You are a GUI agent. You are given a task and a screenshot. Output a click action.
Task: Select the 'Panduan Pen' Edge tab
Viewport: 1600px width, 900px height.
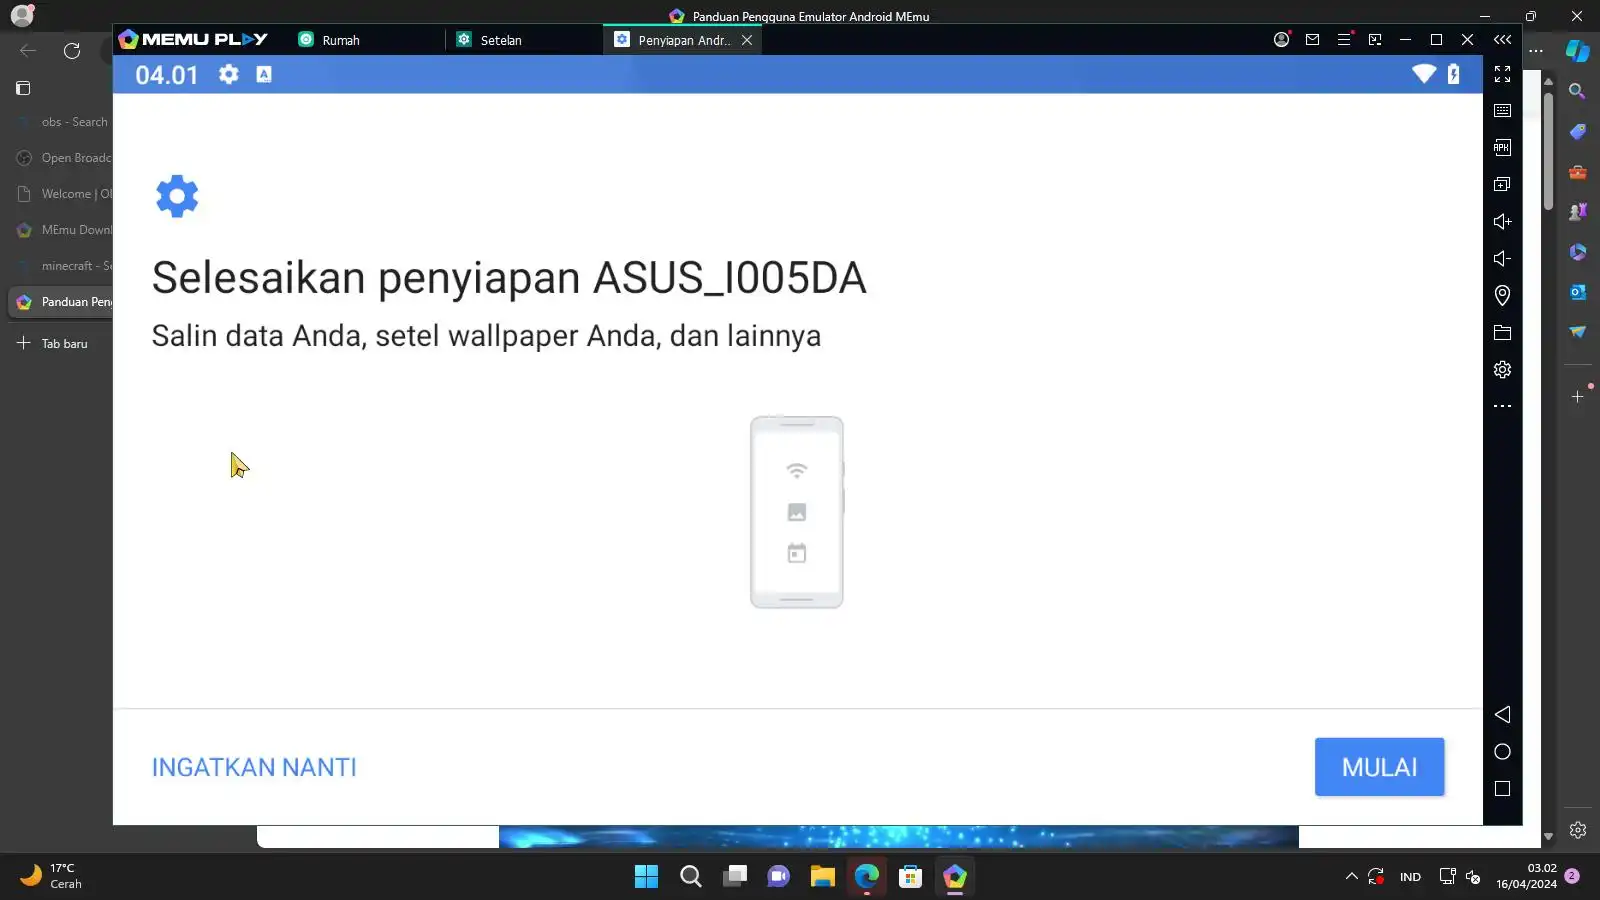[60, 302]
